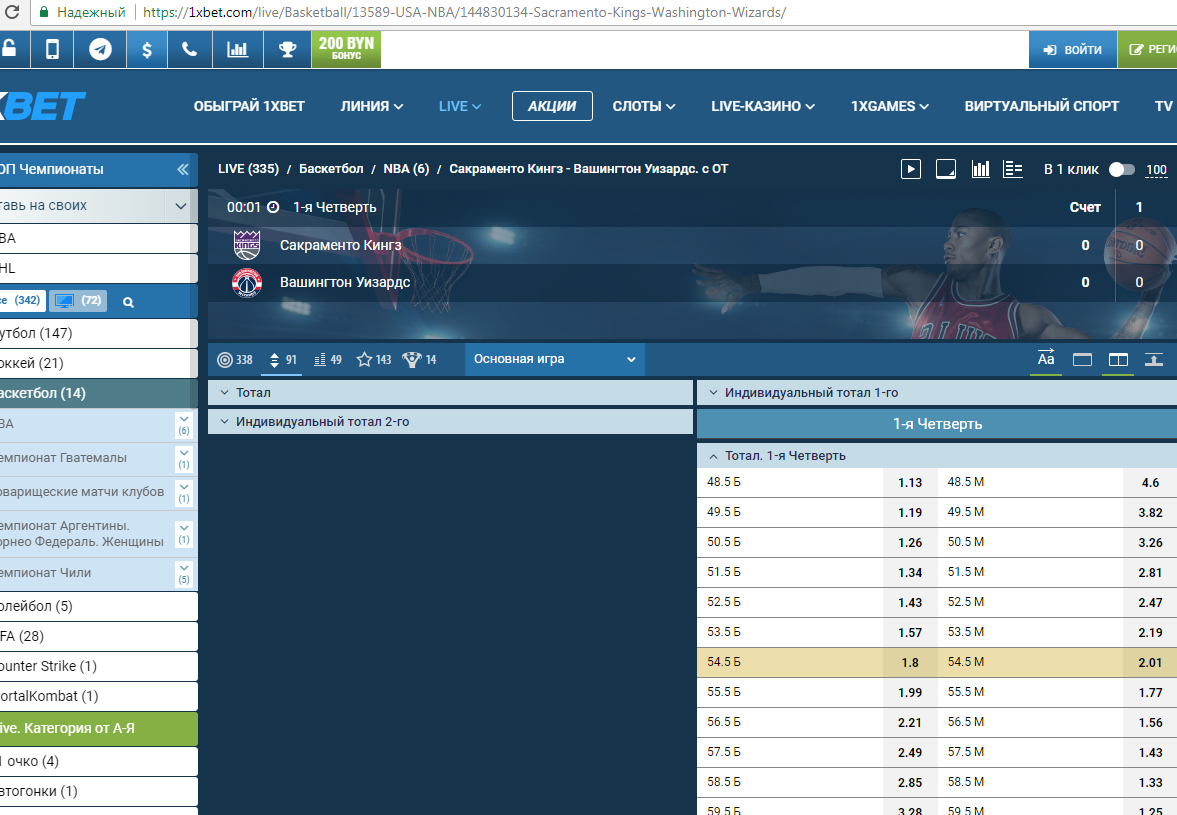
Task: Edit the one-click stake value 100
Action: (1156, 170)
